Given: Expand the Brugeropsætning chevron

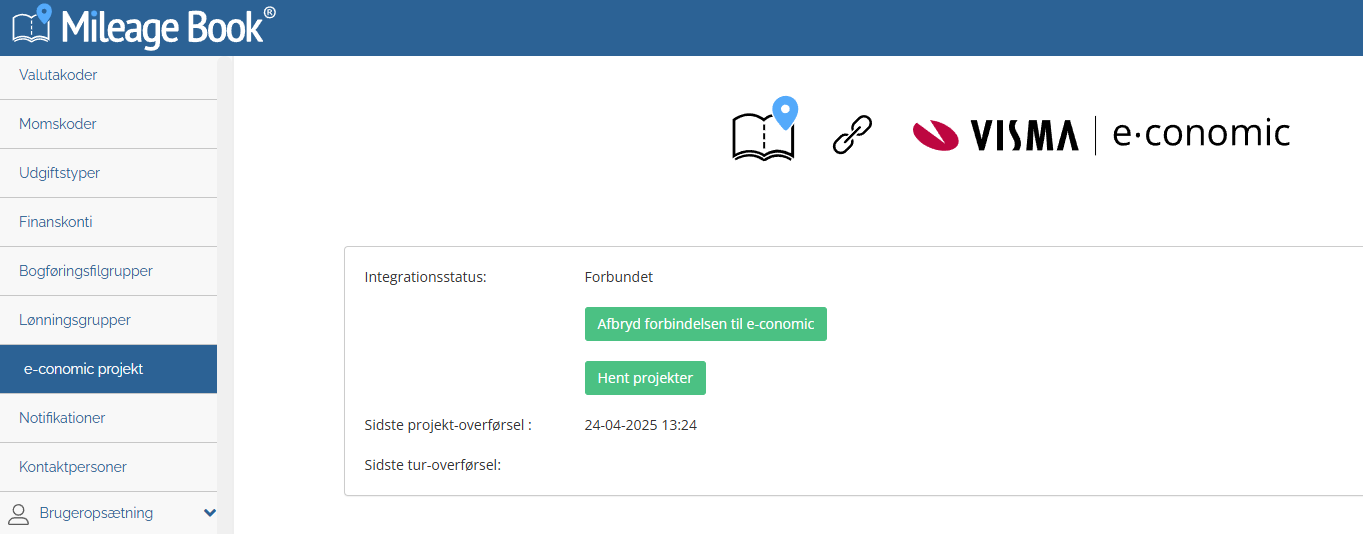Looking at the screenshot, I should point(209,513).
